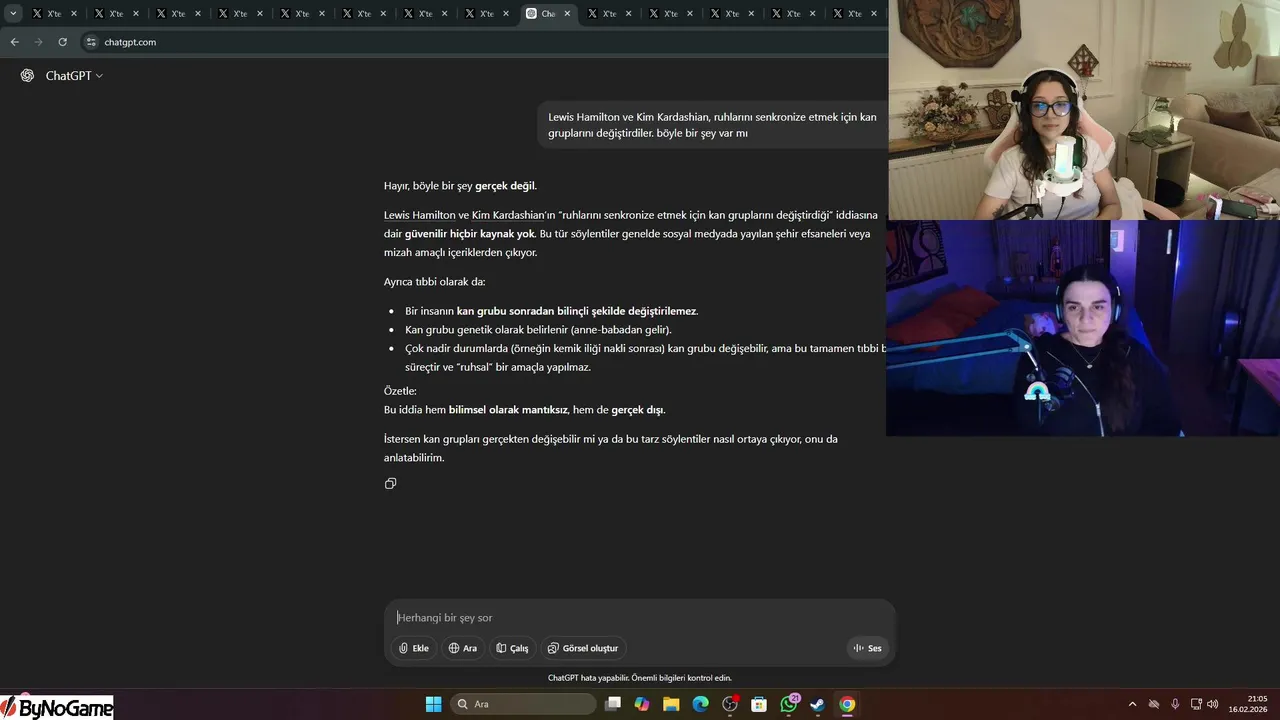The height and width of the screenshot is (720, 1280).
Task: Open Microsoft Store from the taskbar
Action: (x=759, y=704)
